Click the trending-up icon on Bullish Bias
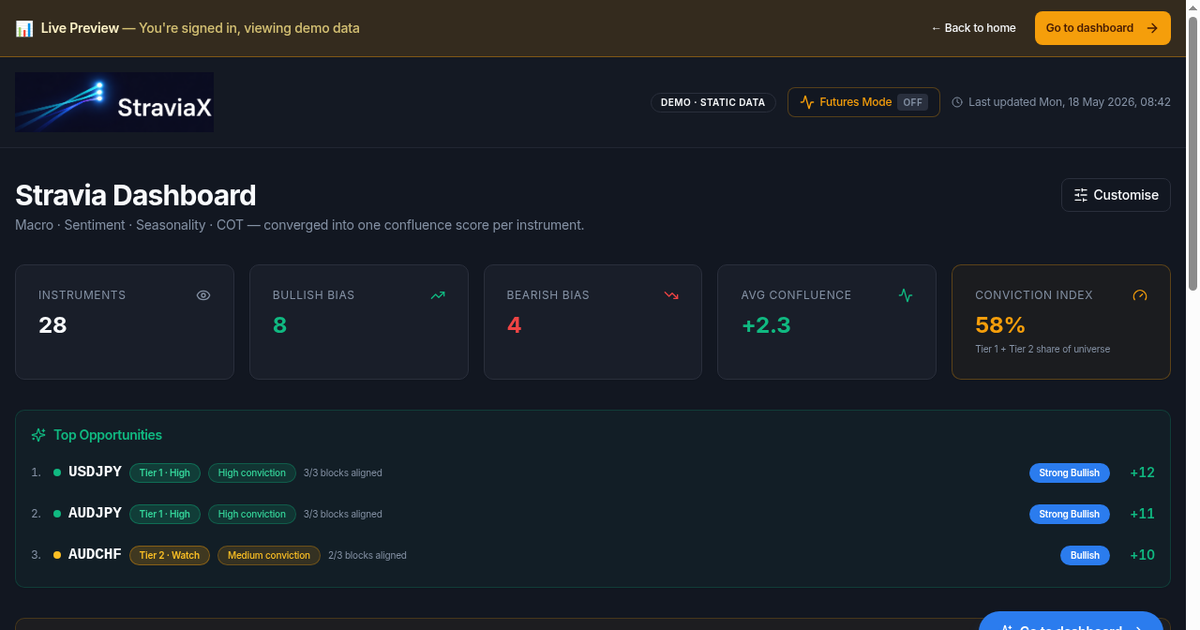 (437, 295)
